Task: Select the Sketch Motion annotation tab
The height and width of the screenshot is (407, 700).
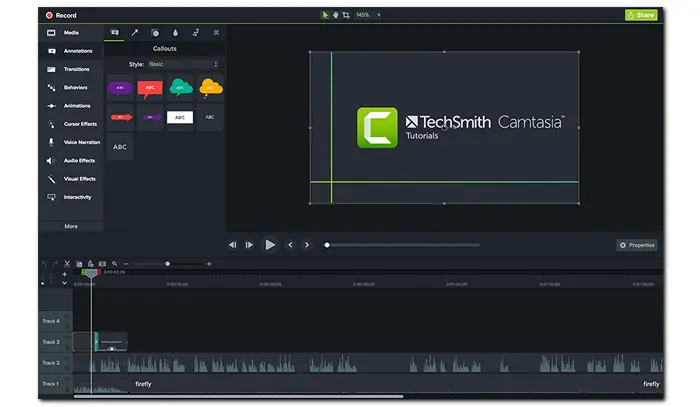Action: click(x=196, y=33)
